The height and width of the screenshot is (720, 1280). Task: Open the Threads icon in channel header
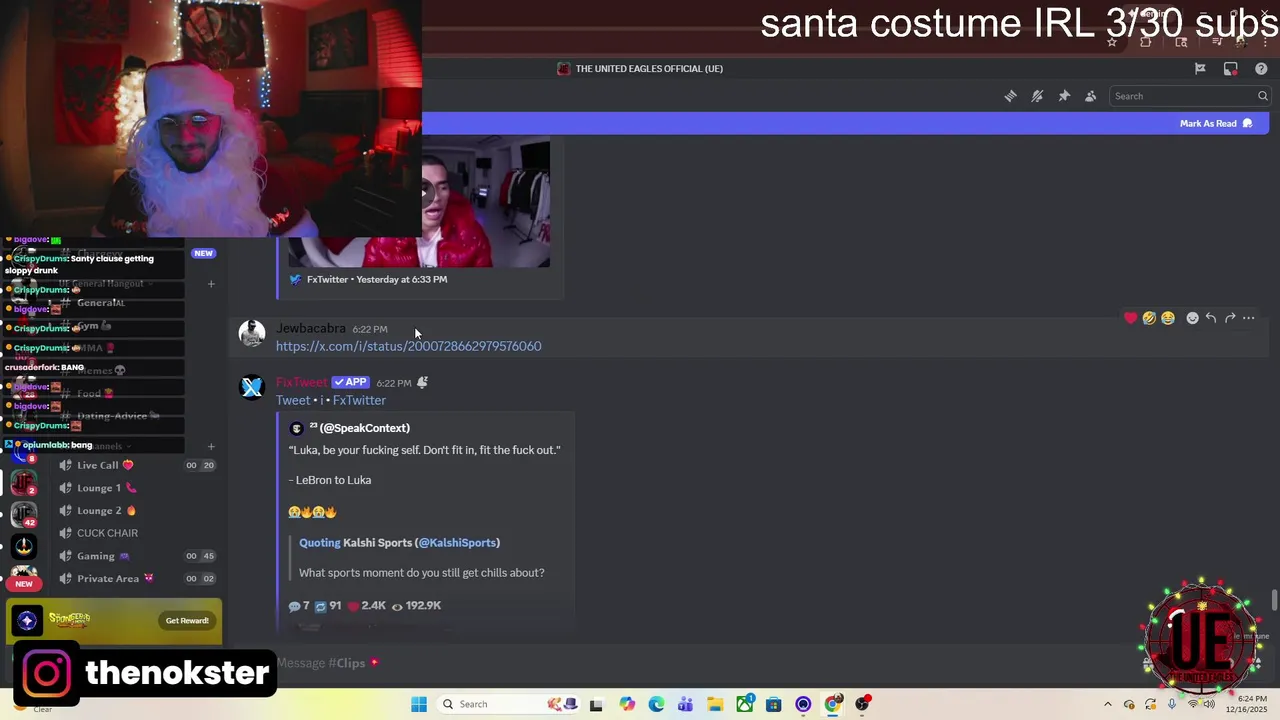[1010, 96]
